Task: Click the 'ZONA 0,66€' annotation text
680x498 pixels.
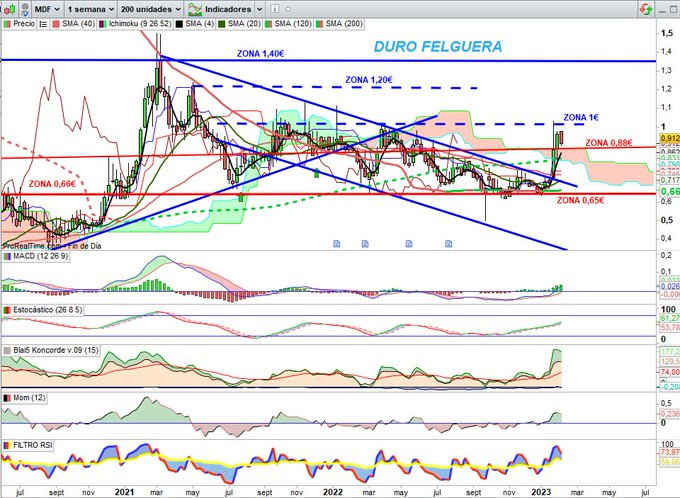Action: click(x=52, y=184)
